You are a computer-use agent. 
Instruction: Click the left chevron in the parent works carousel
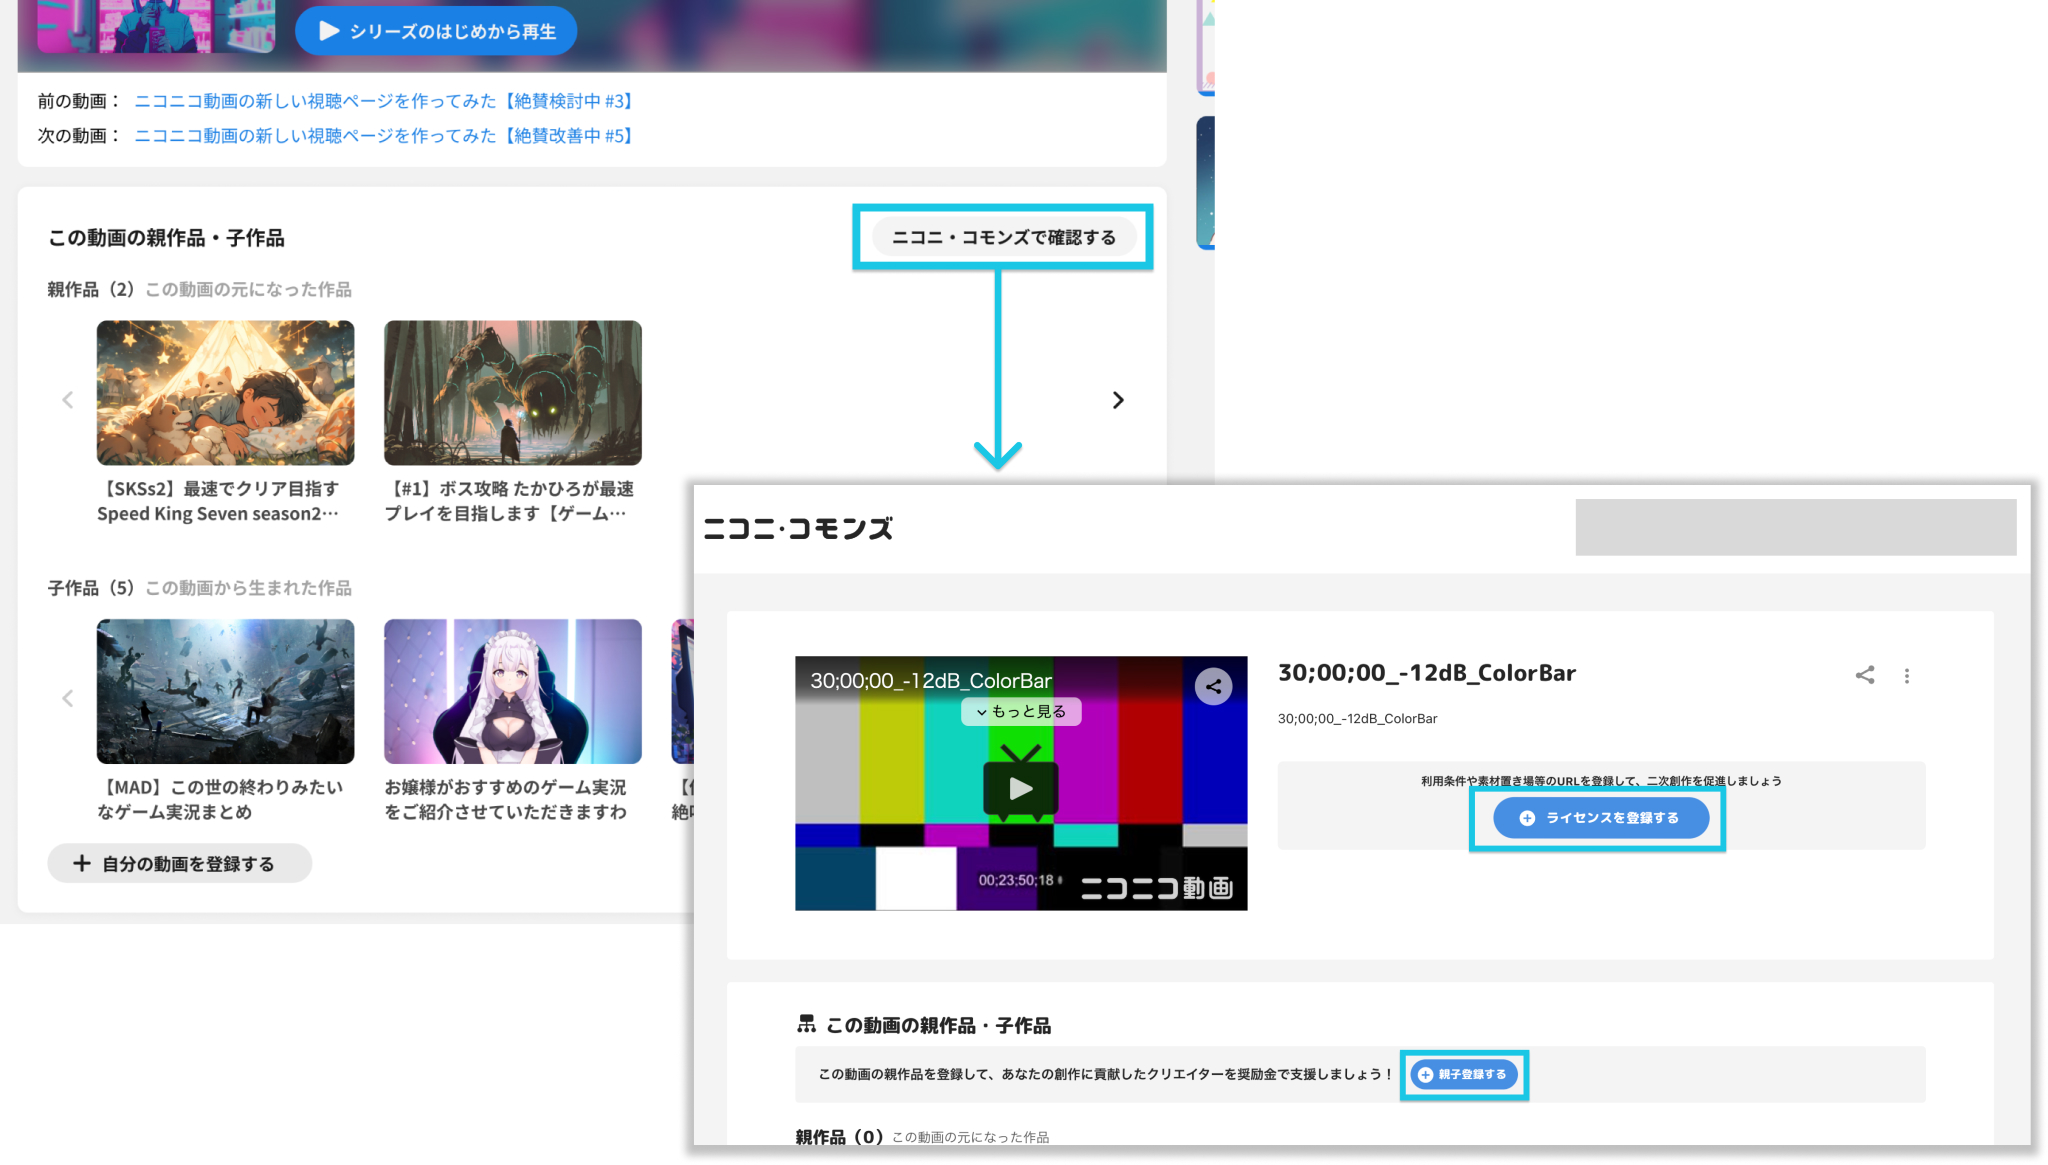pos(68,400)
